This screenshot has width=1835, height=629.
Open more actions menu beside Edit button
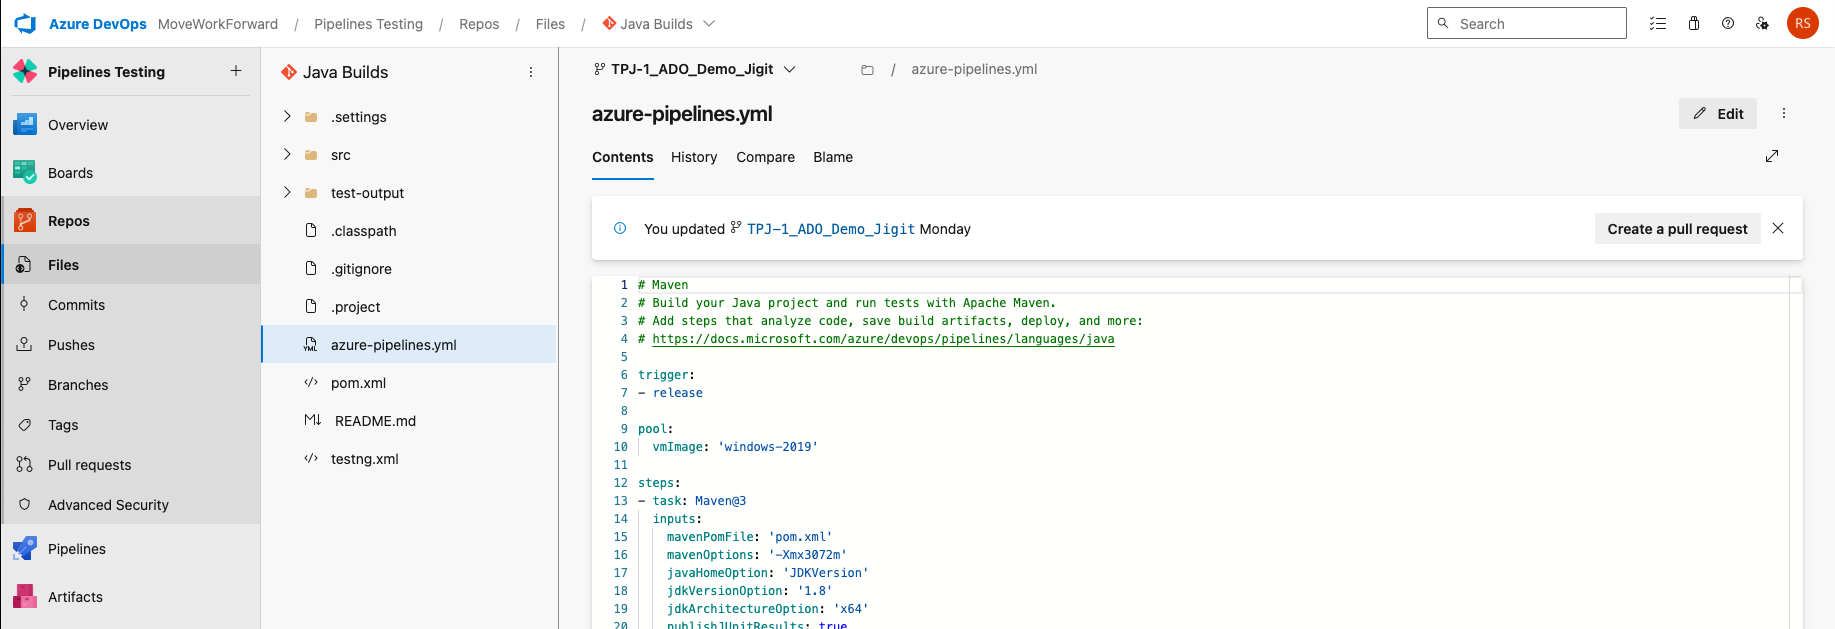[1783, 114]
